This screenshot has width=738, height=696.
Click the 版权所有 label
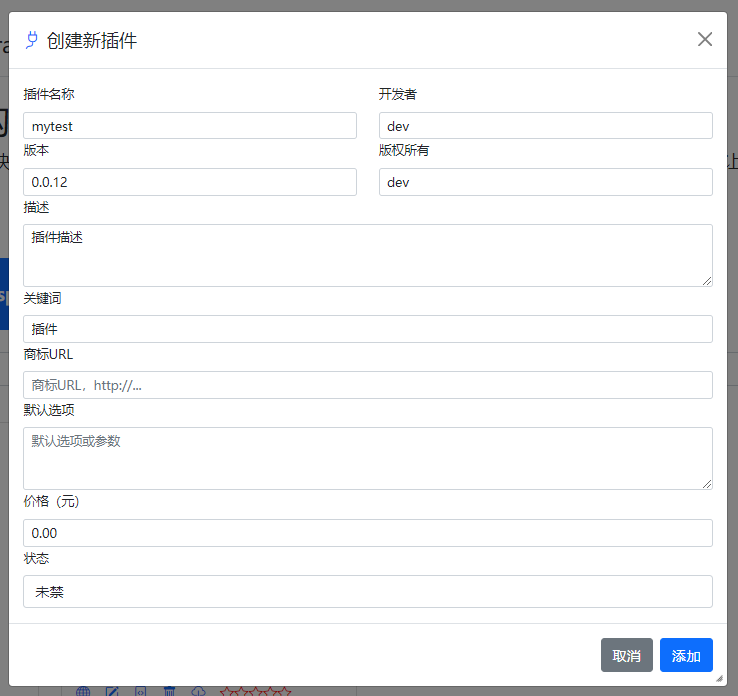(x=404, y=150)
